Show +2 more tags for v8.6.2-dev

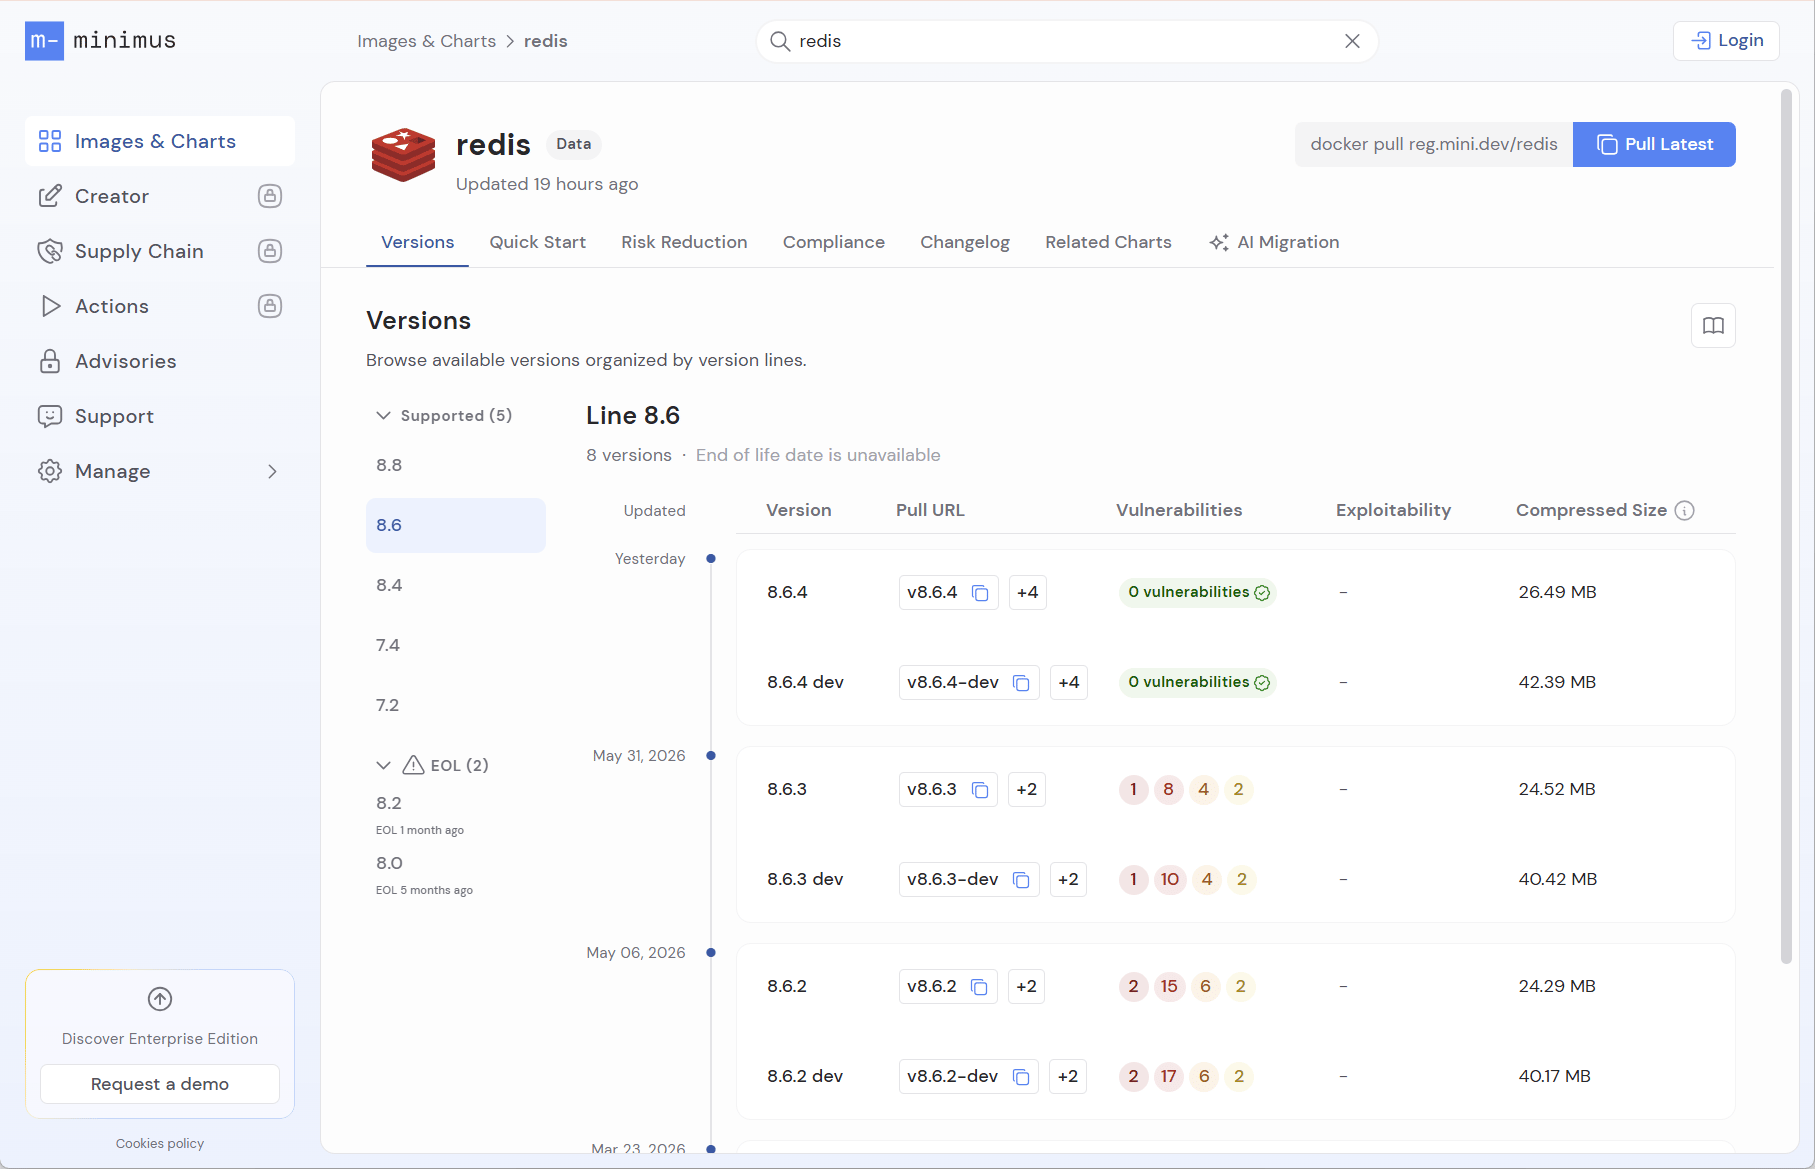pos(1068,1076)
